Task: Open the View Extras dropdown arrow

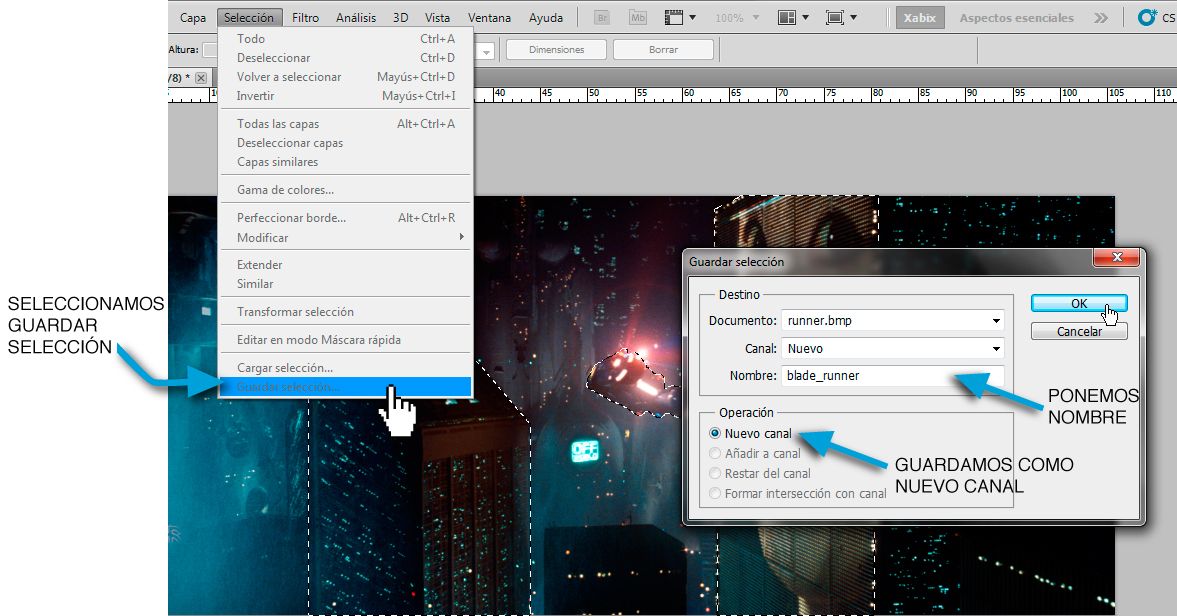Action: 692,17
